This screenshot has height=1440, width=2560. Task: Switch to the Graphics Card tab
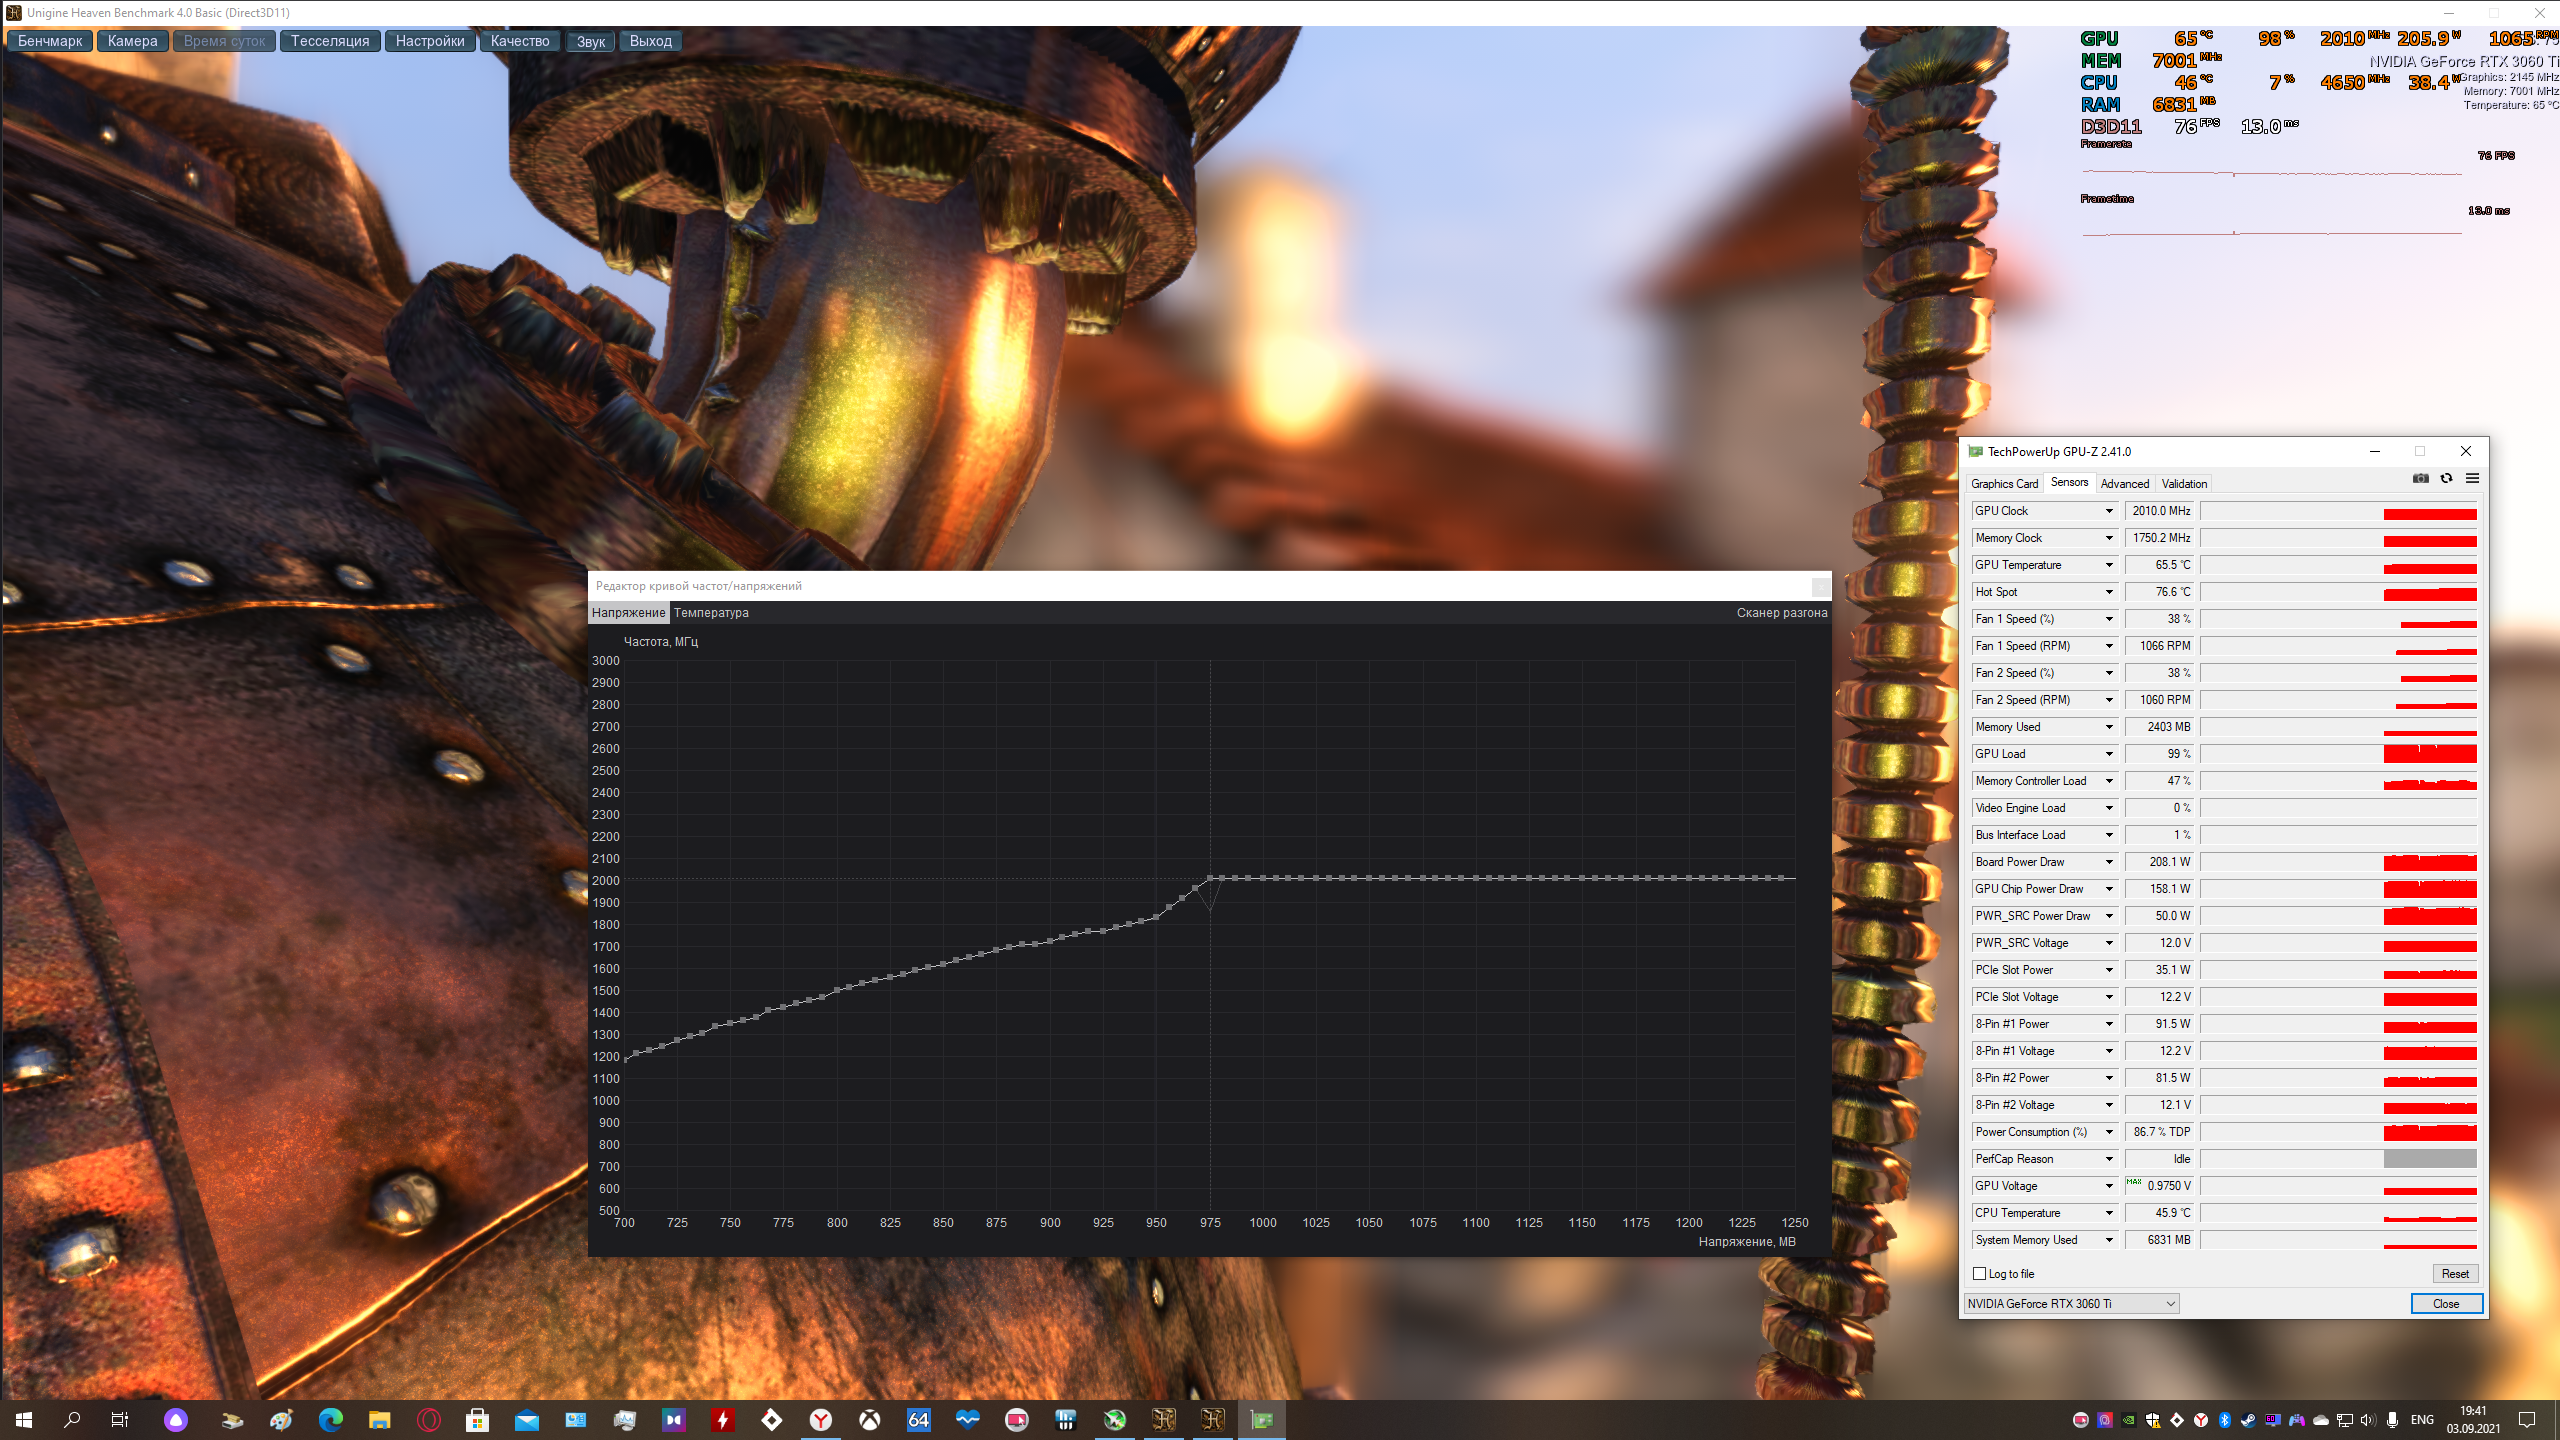click(2004, 484)
